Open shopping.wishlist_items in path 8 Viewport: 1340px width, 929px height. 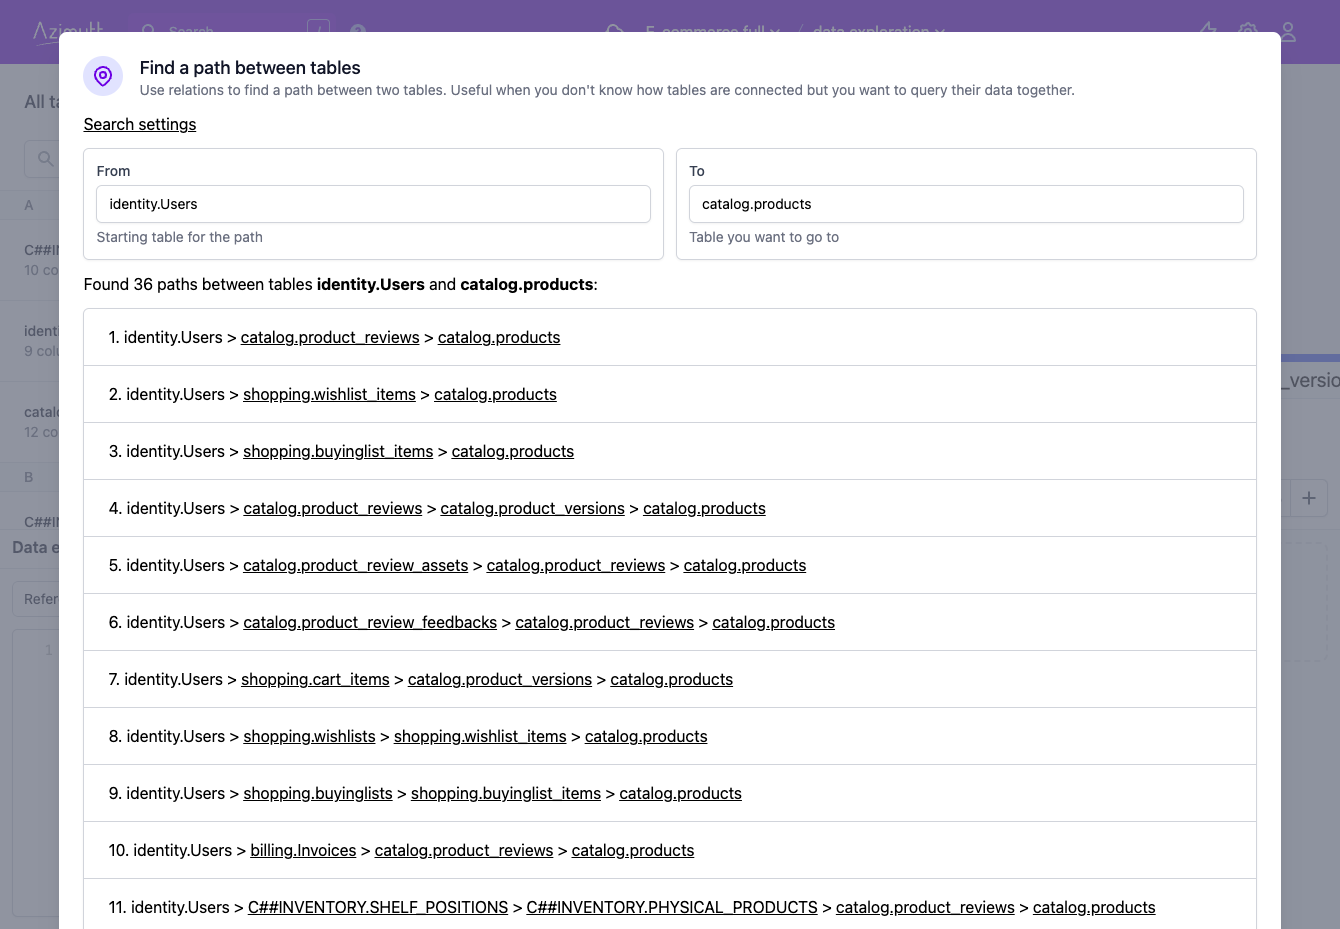[480, 736]
